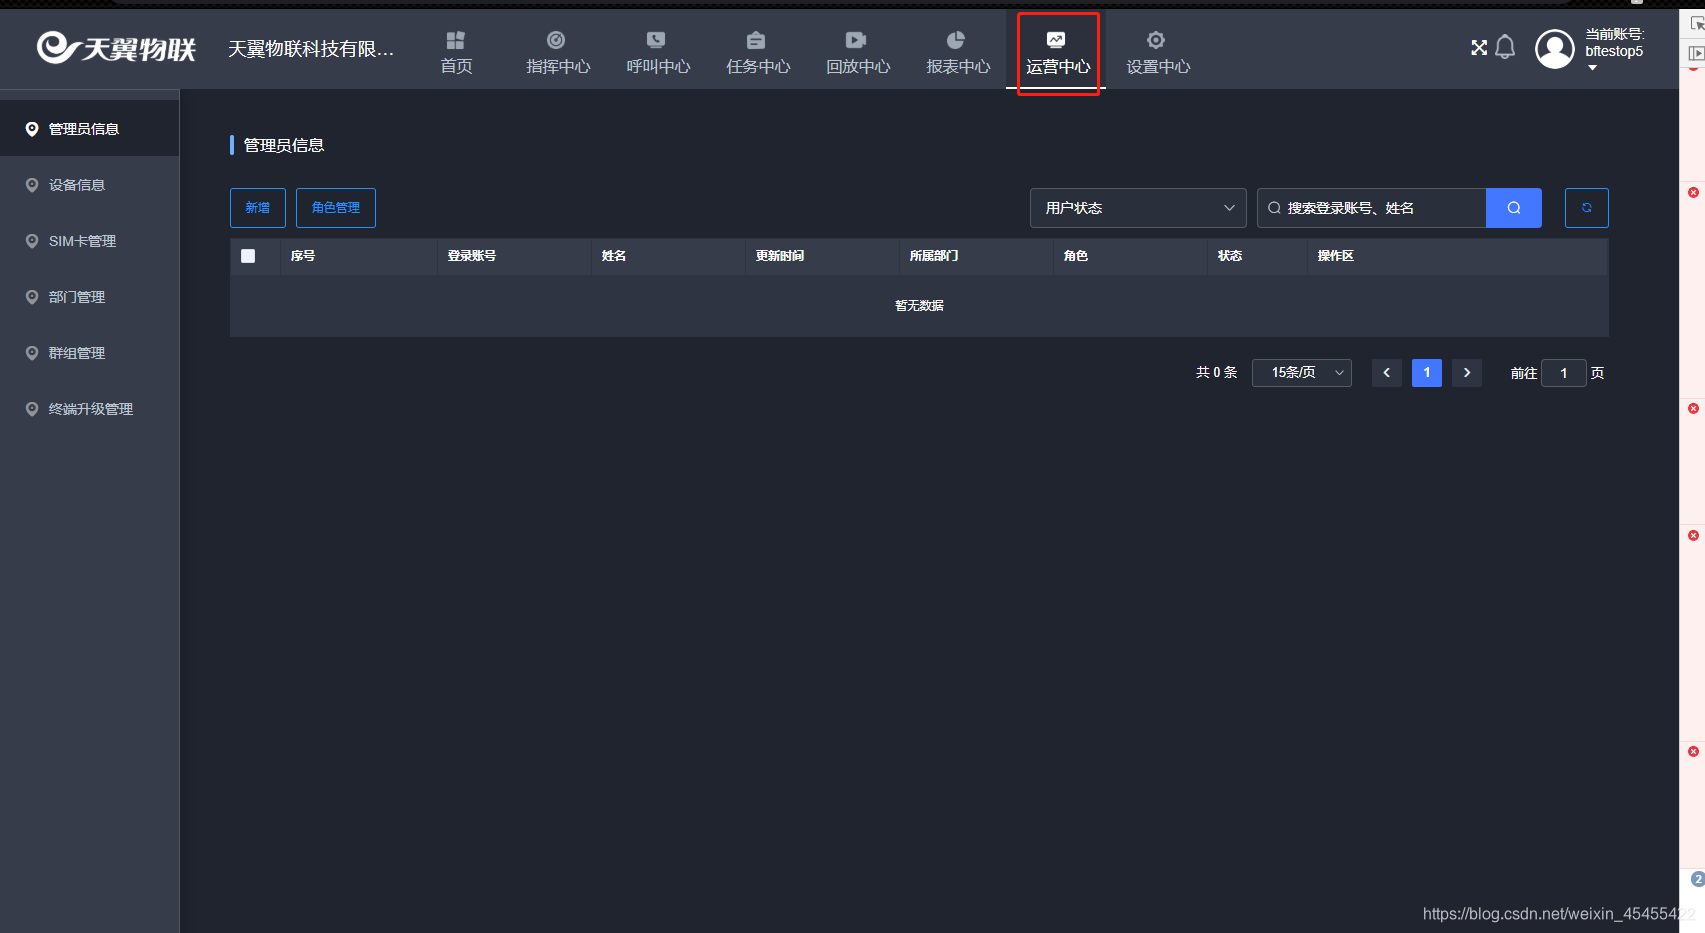Click the refresh icon button
The image size is (1705, 933).
(x=1587, y=208)
